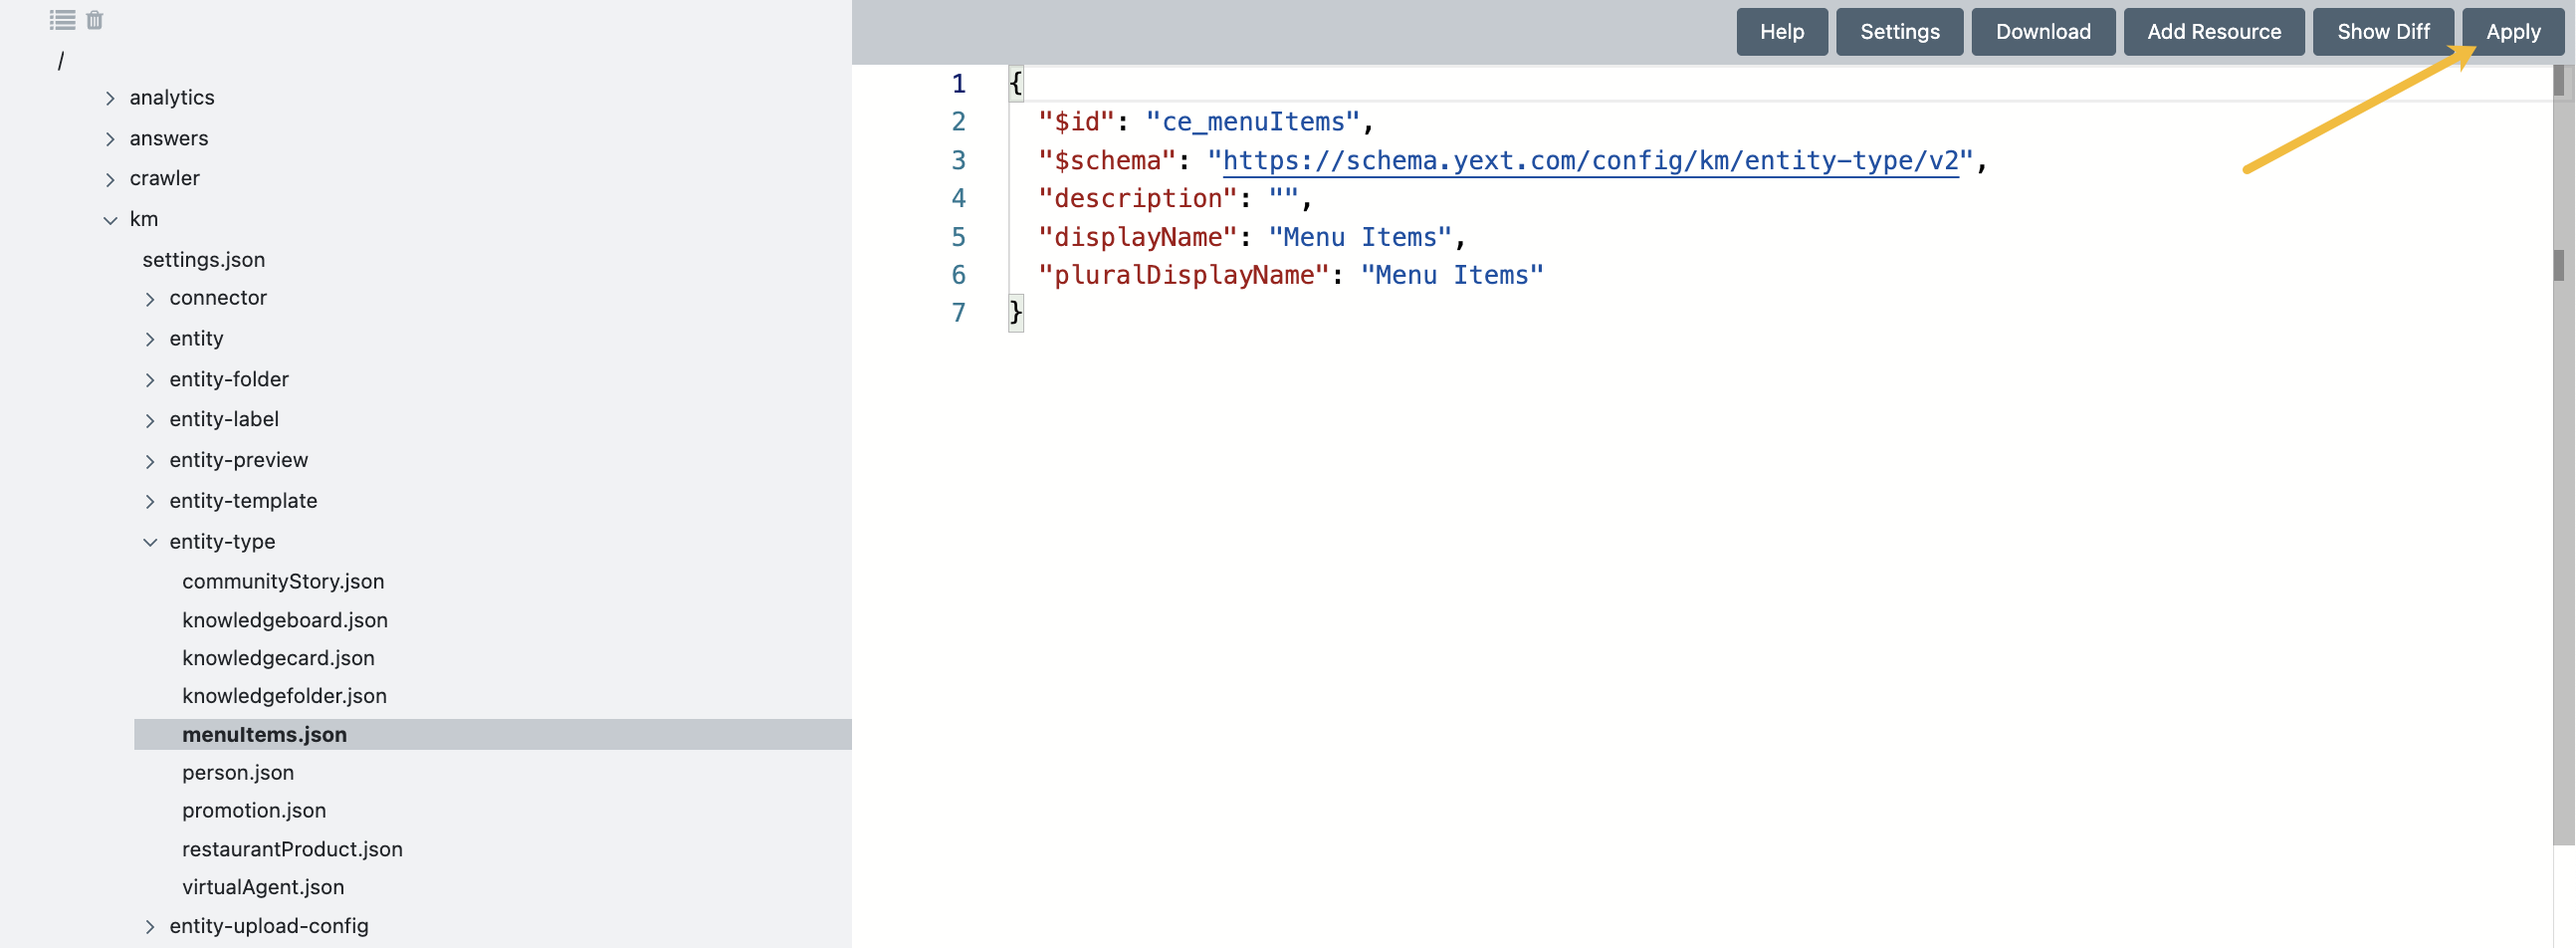
Task: Click the km folder label
Action: pos(144,219)
